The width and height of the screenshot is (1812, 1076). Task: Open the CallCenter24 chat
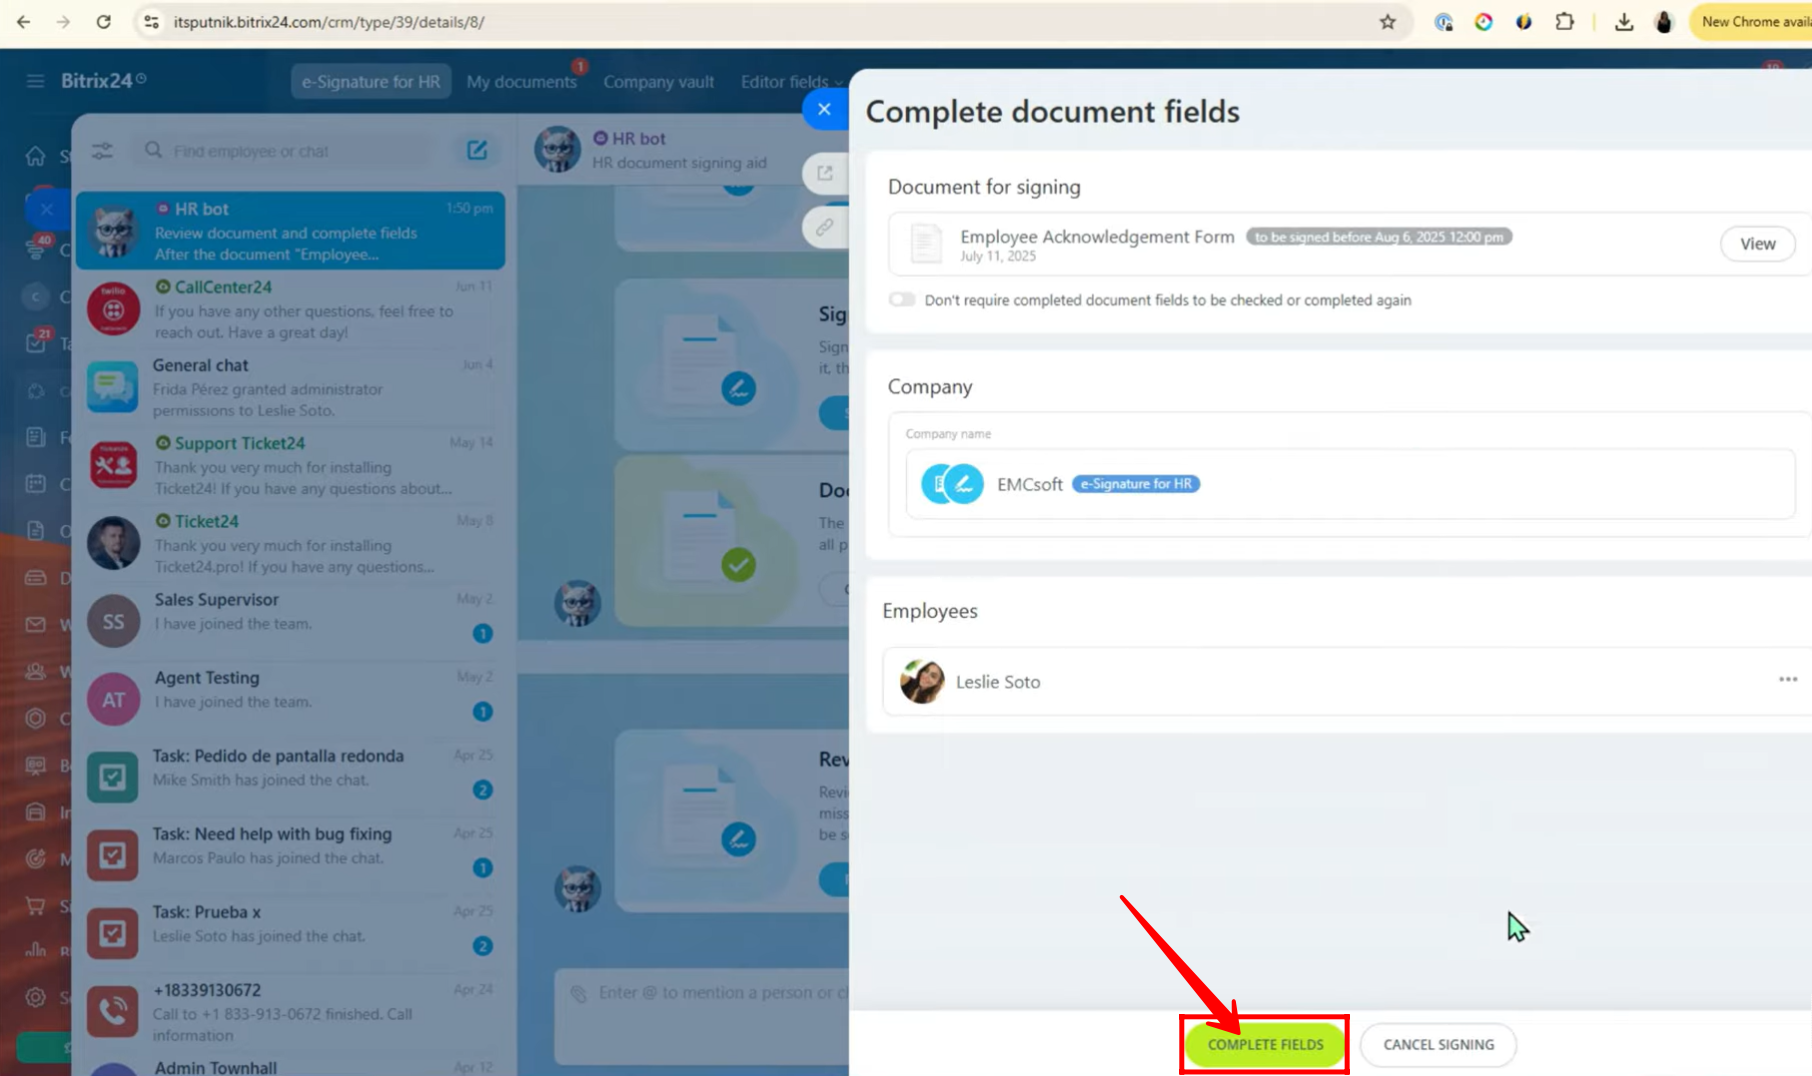pos(291,309)
